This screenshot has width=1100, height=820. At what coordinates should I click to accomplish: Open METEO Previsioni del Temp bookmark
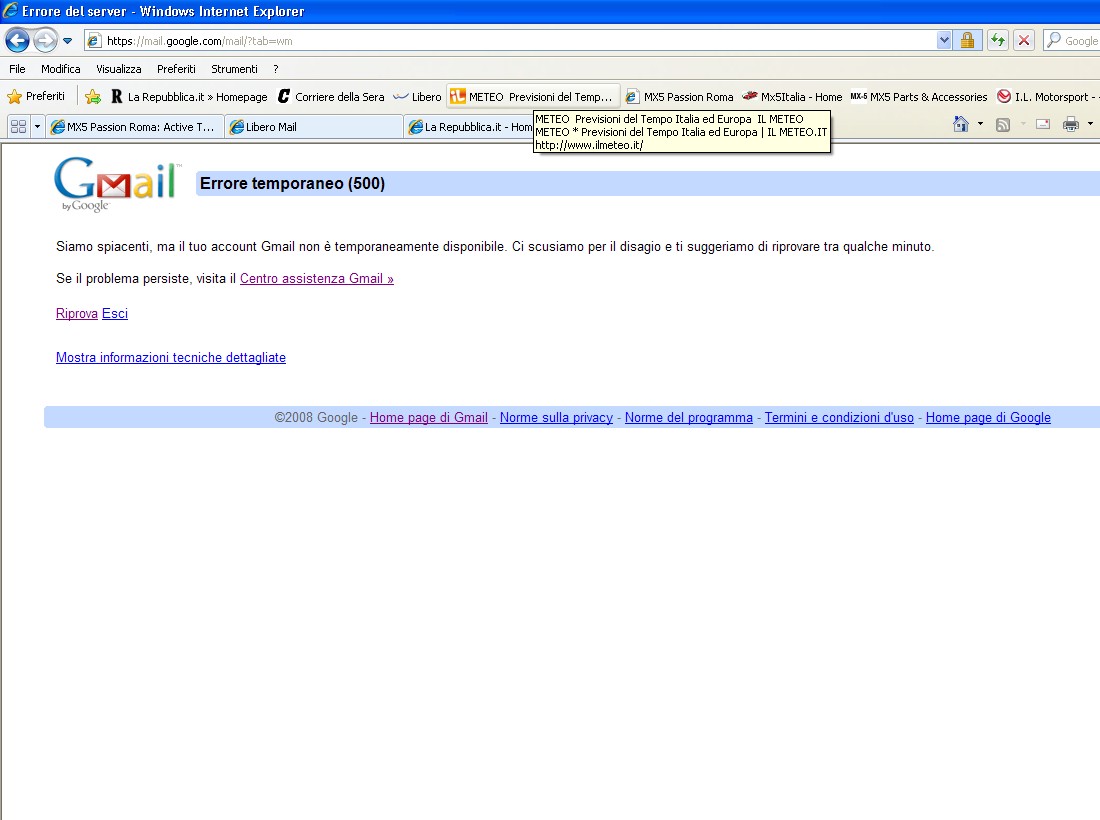tap(532, 97)
